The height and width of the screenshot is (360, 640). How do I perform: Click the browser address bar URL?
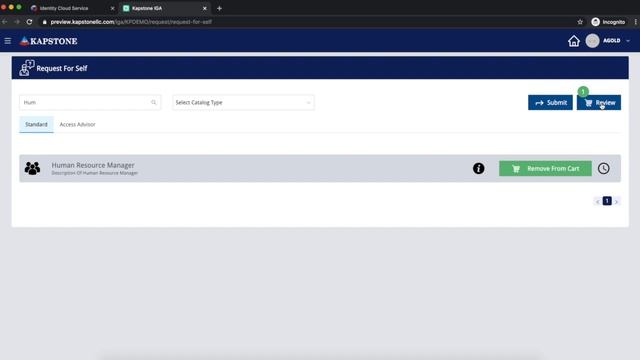coord(131,22)
